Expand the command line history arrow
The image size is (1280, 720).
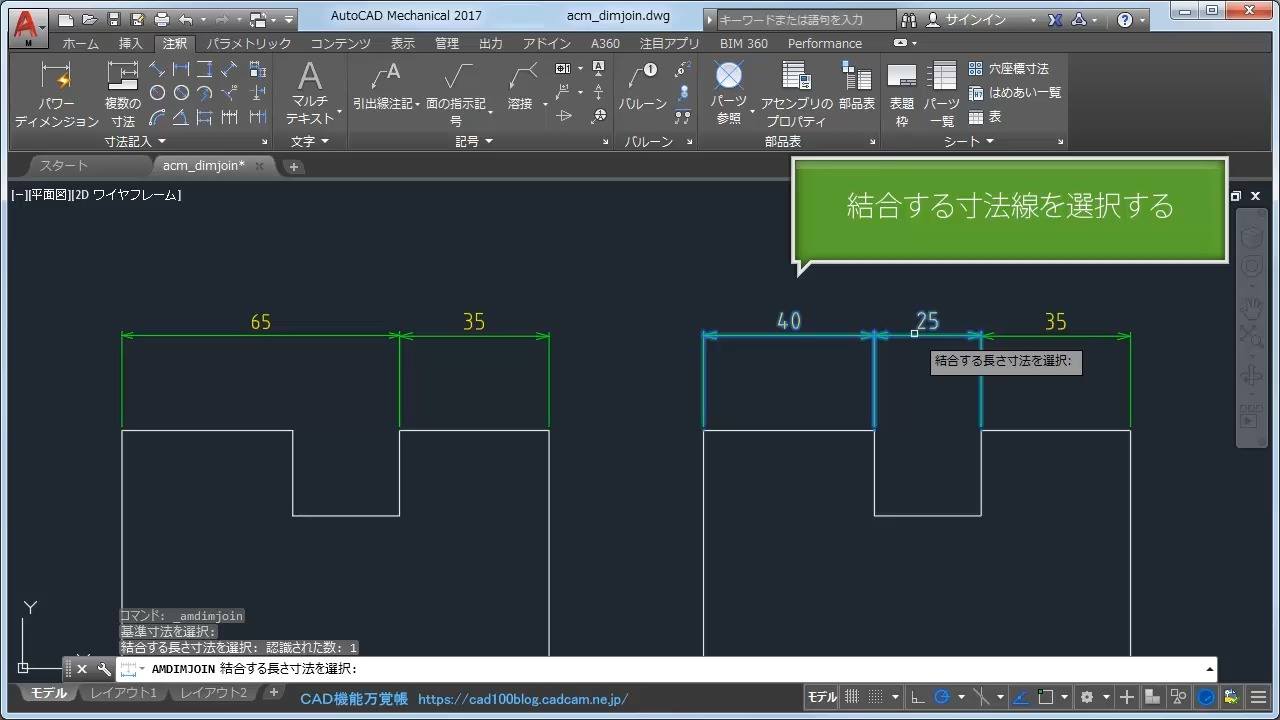point(1210,669)
